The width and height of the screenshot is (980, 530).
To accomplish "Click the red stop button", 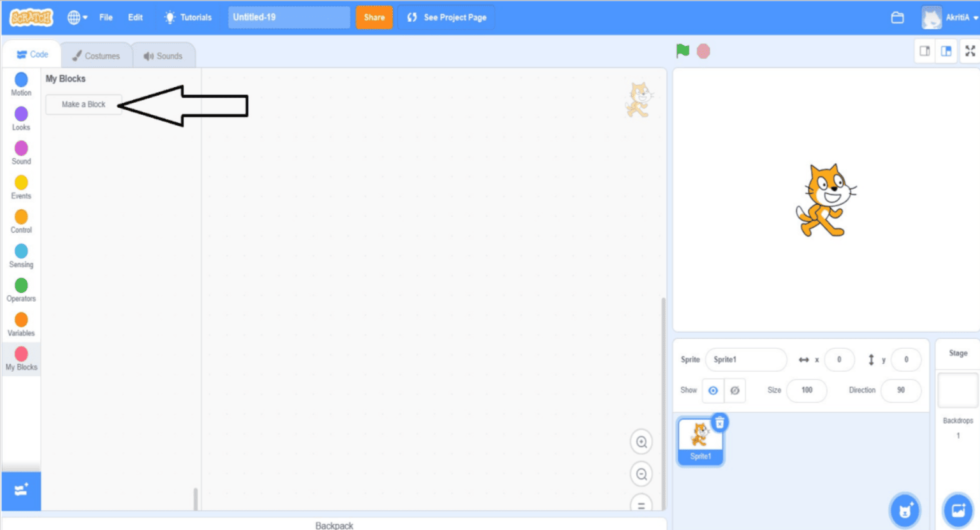I will tap(703, 51).
